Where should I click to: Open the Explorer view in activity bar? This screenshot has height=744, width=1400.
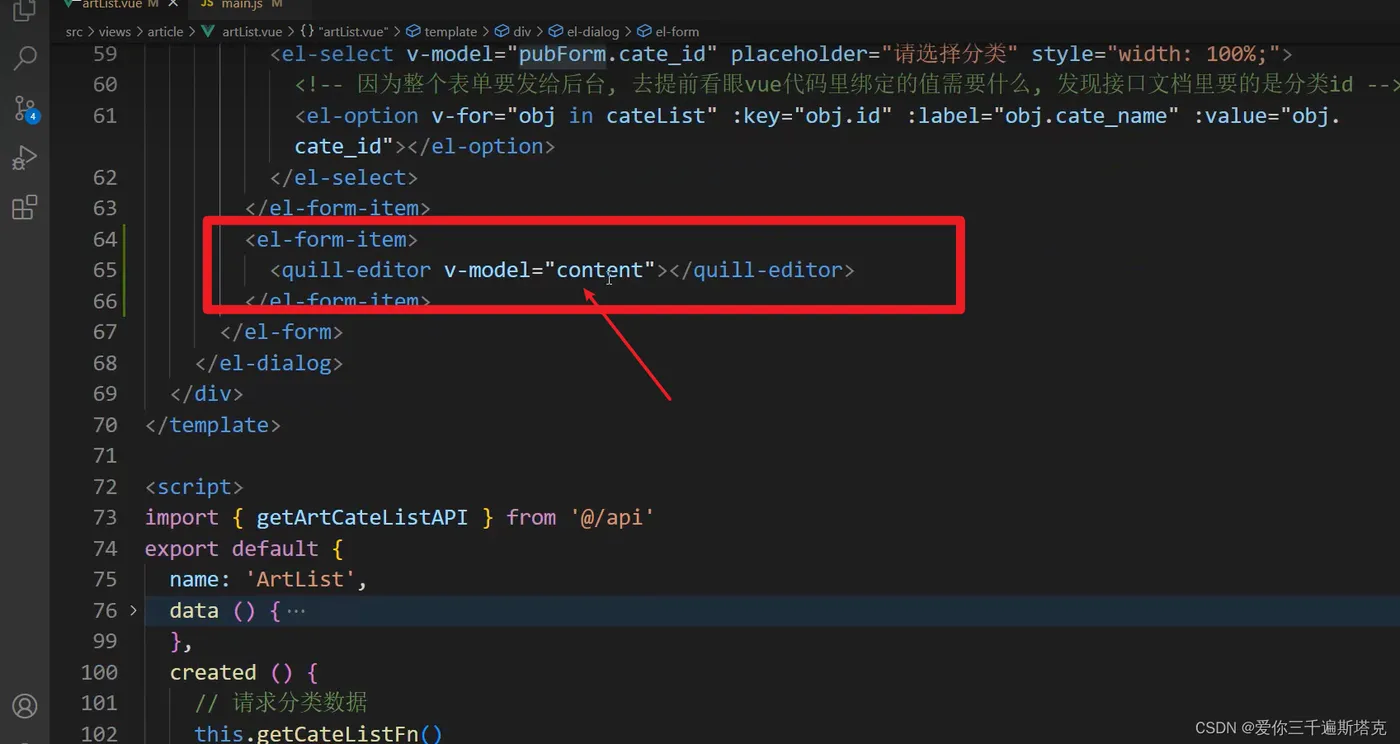click(x=24, y=10)
